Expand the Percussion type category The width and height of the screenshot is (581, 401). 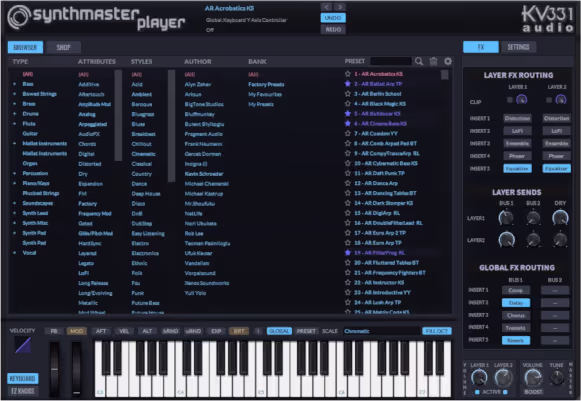tap(14, 173)
